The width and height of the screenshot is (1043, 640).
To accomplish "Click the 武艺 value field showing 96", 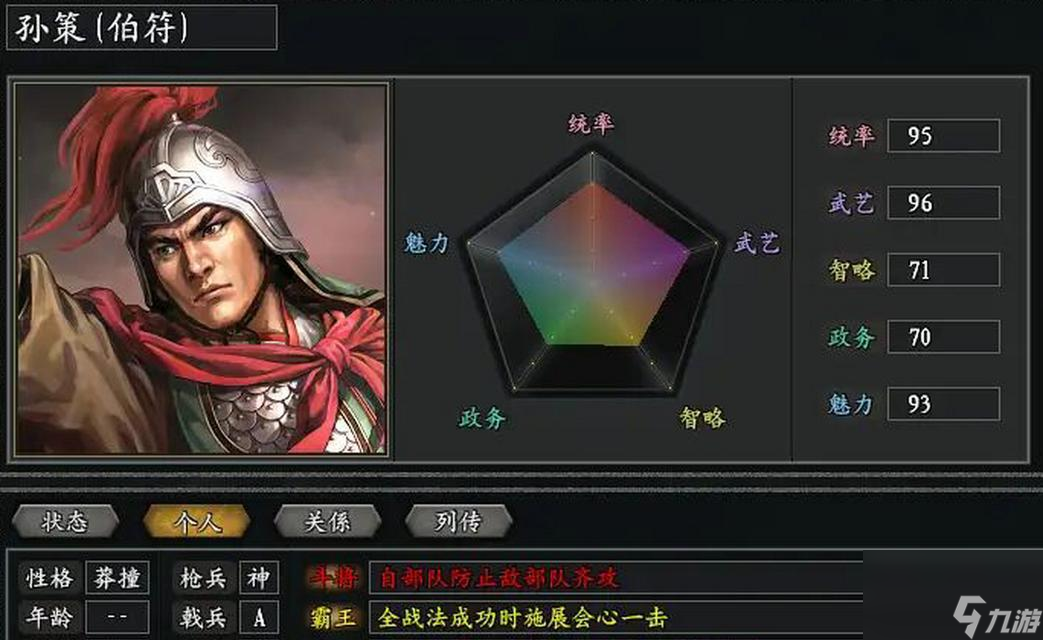I will point(943,203).
